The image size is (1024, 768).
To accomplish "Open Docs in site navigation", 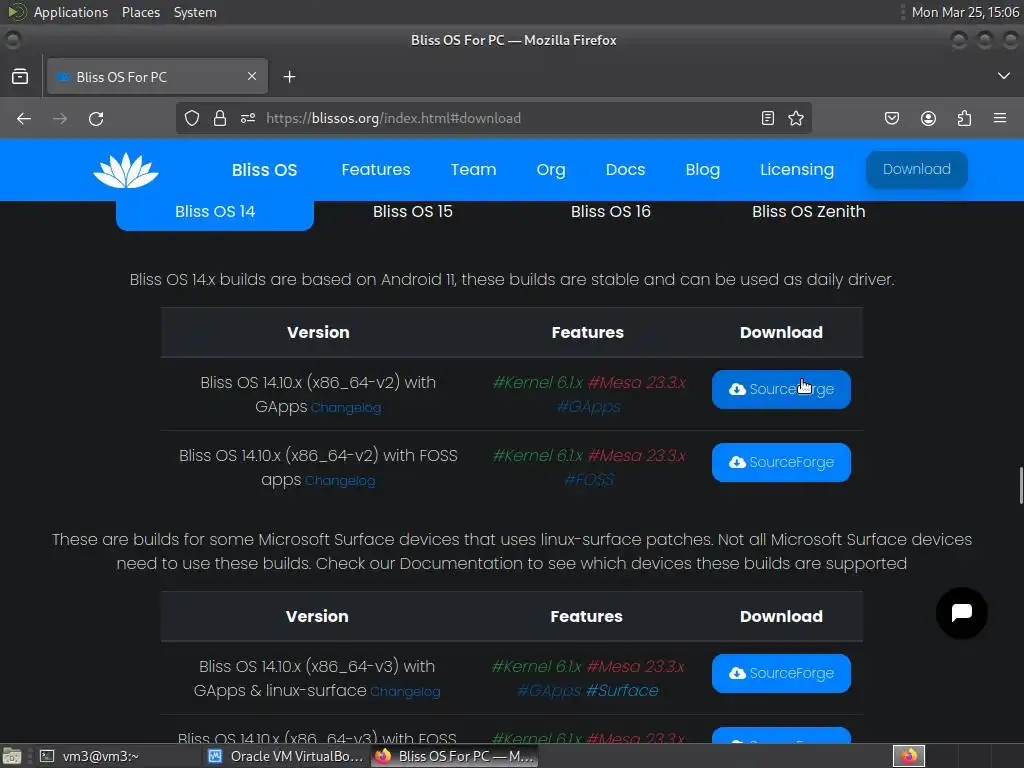I will tap(625, 170).
